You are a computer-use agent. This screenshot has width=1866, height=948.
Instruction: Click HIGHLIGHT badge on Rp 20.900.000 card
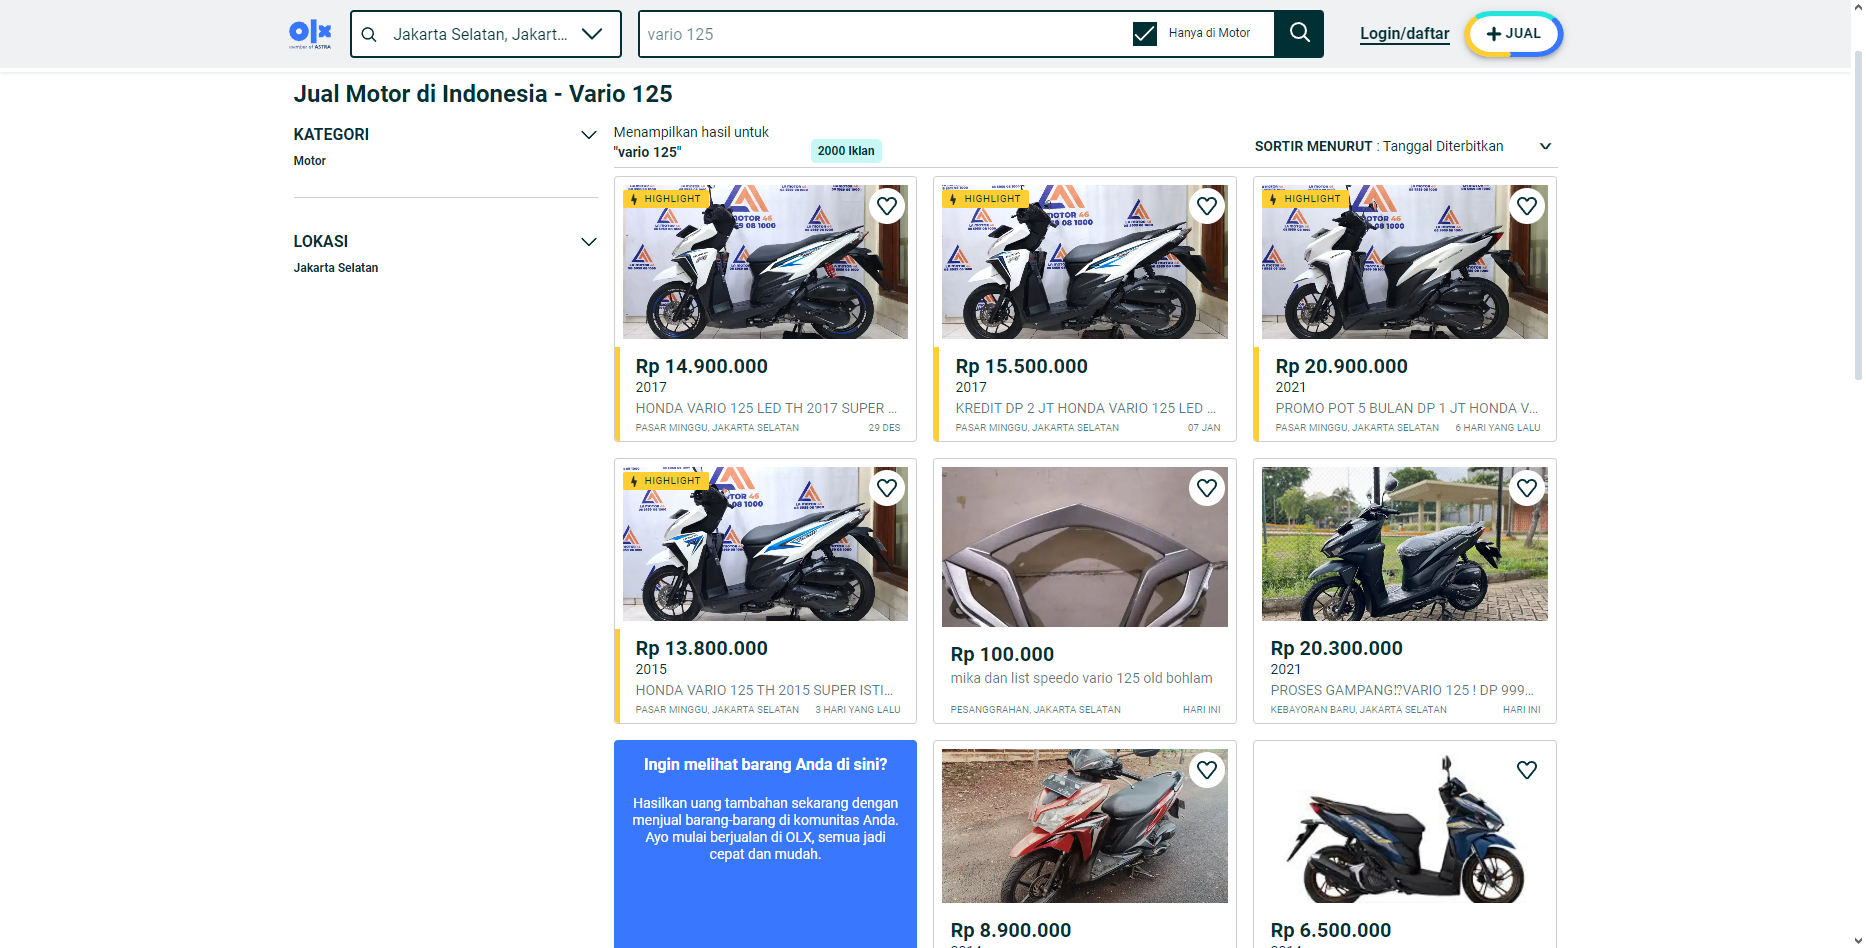(x=1306, y=199)
